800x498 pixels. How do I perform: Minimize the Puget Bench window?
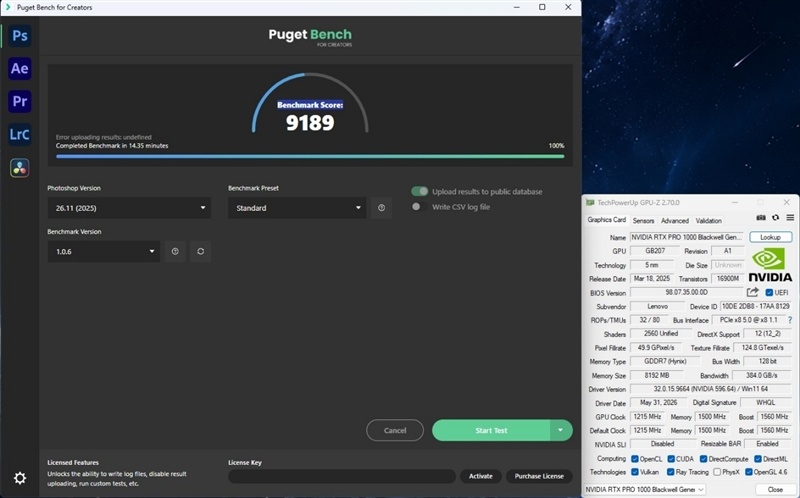pos(516,7)
